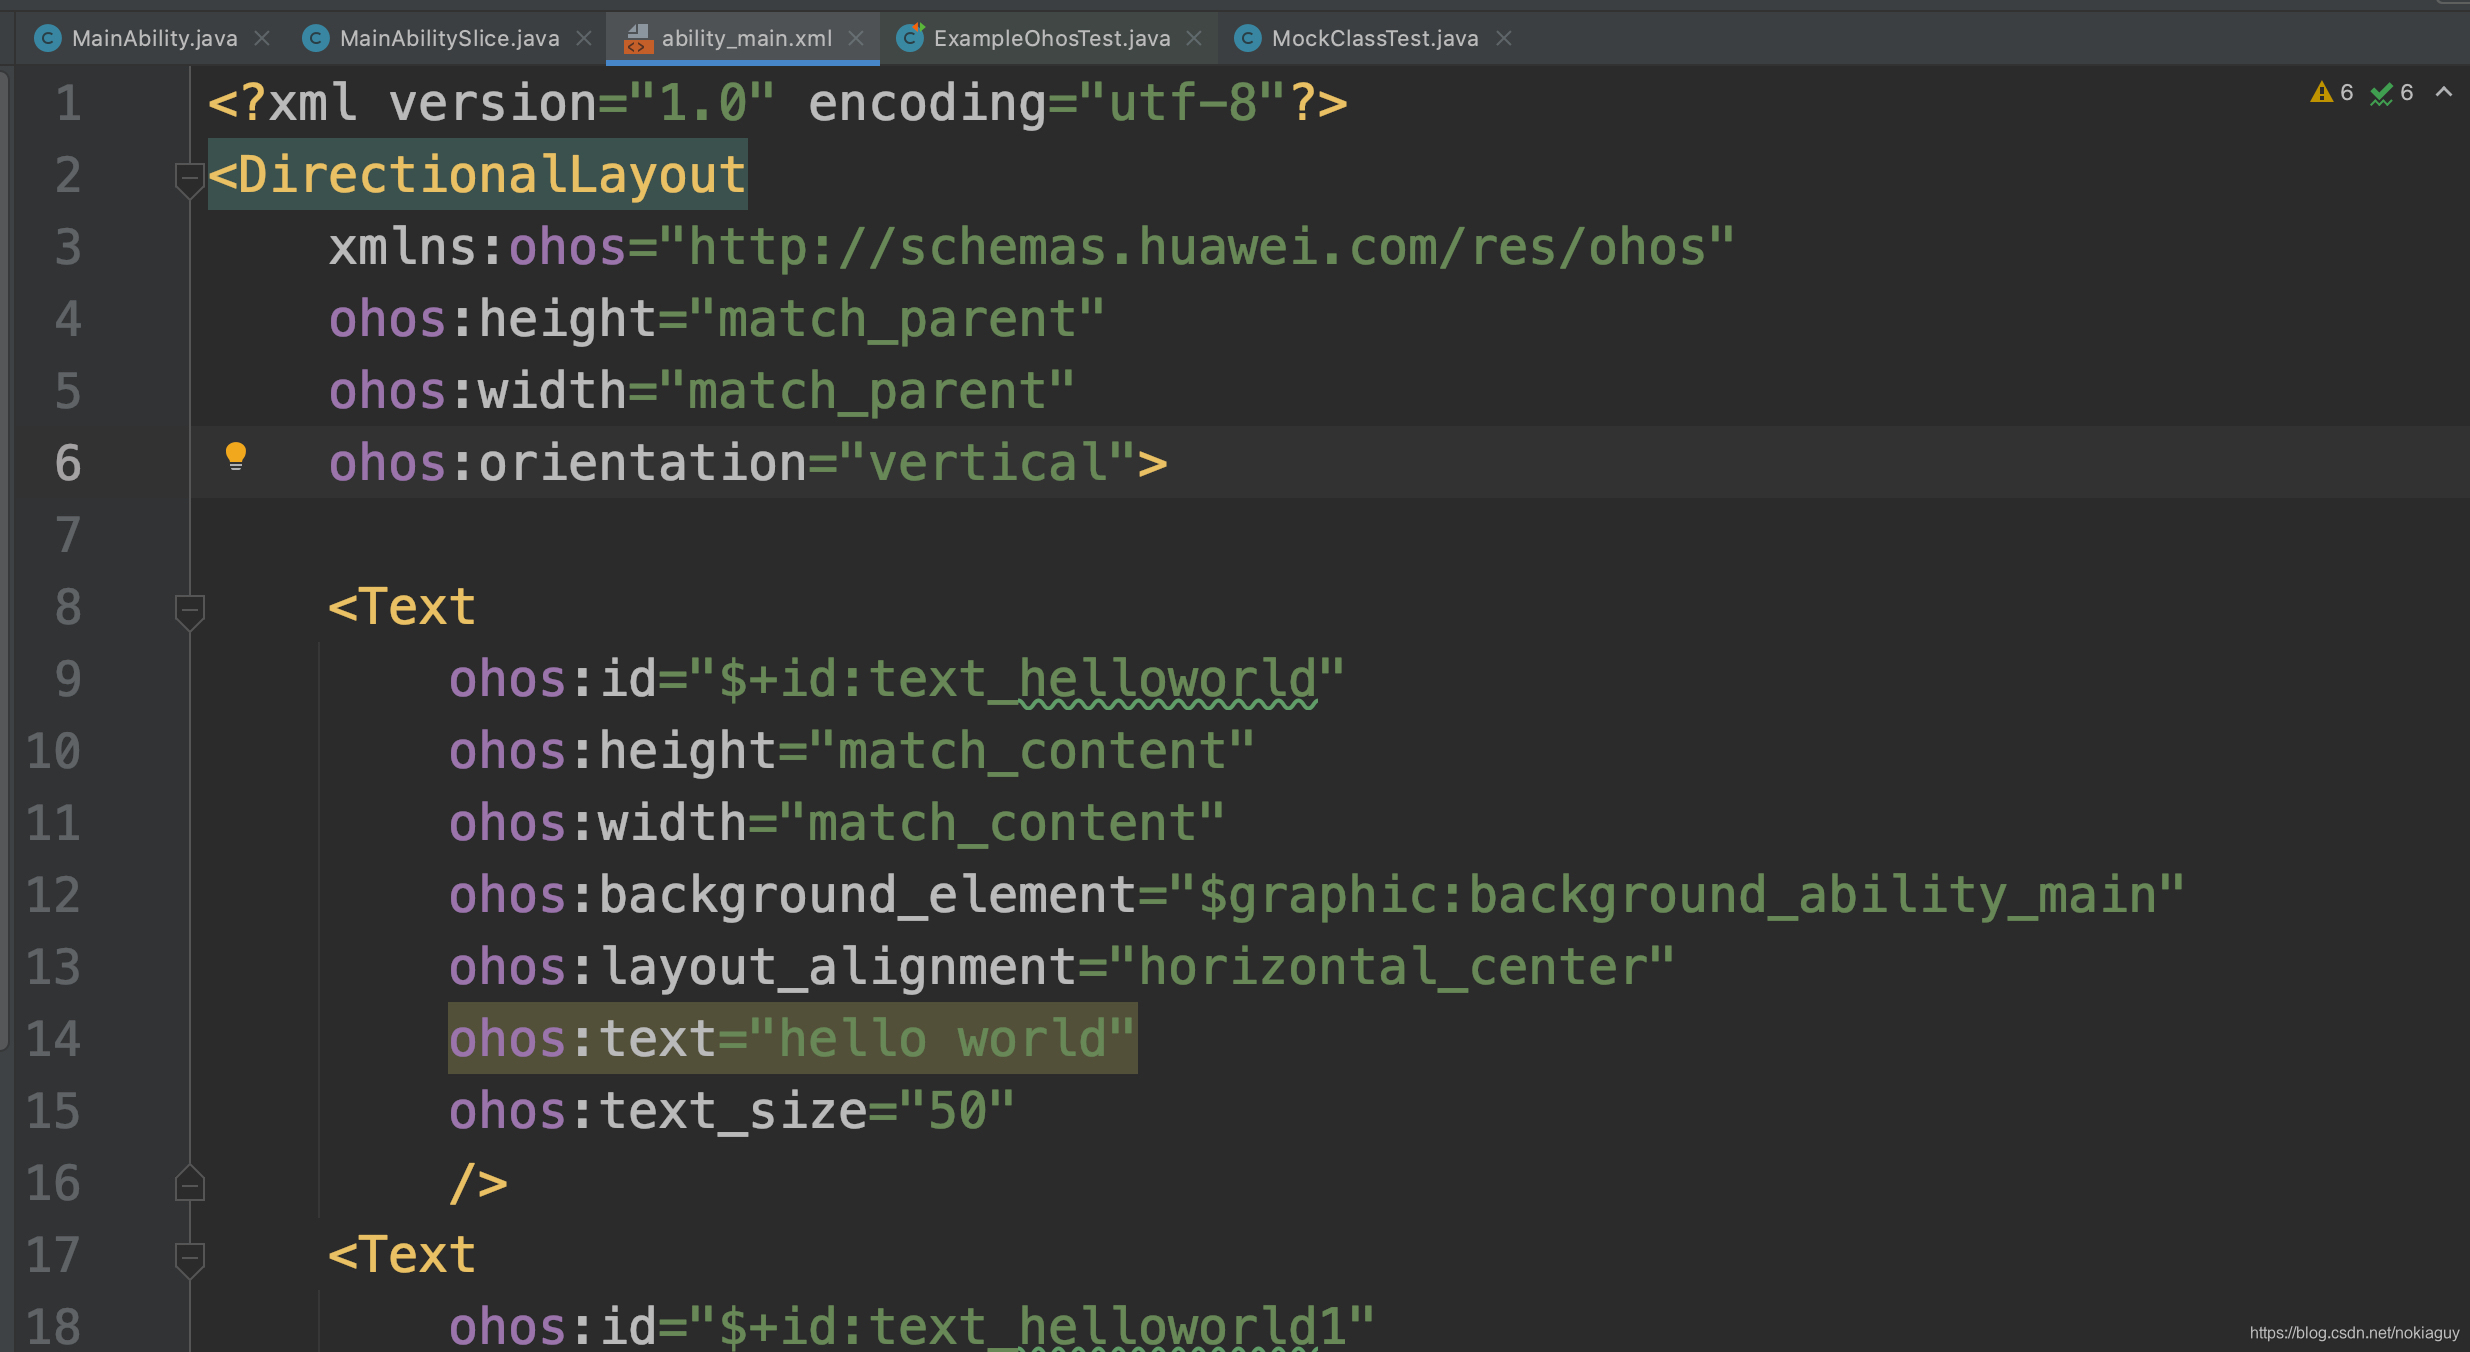2470x1352 pixels.
Task: Click the MainAbility.java class file icon
Action: point(47,38)
